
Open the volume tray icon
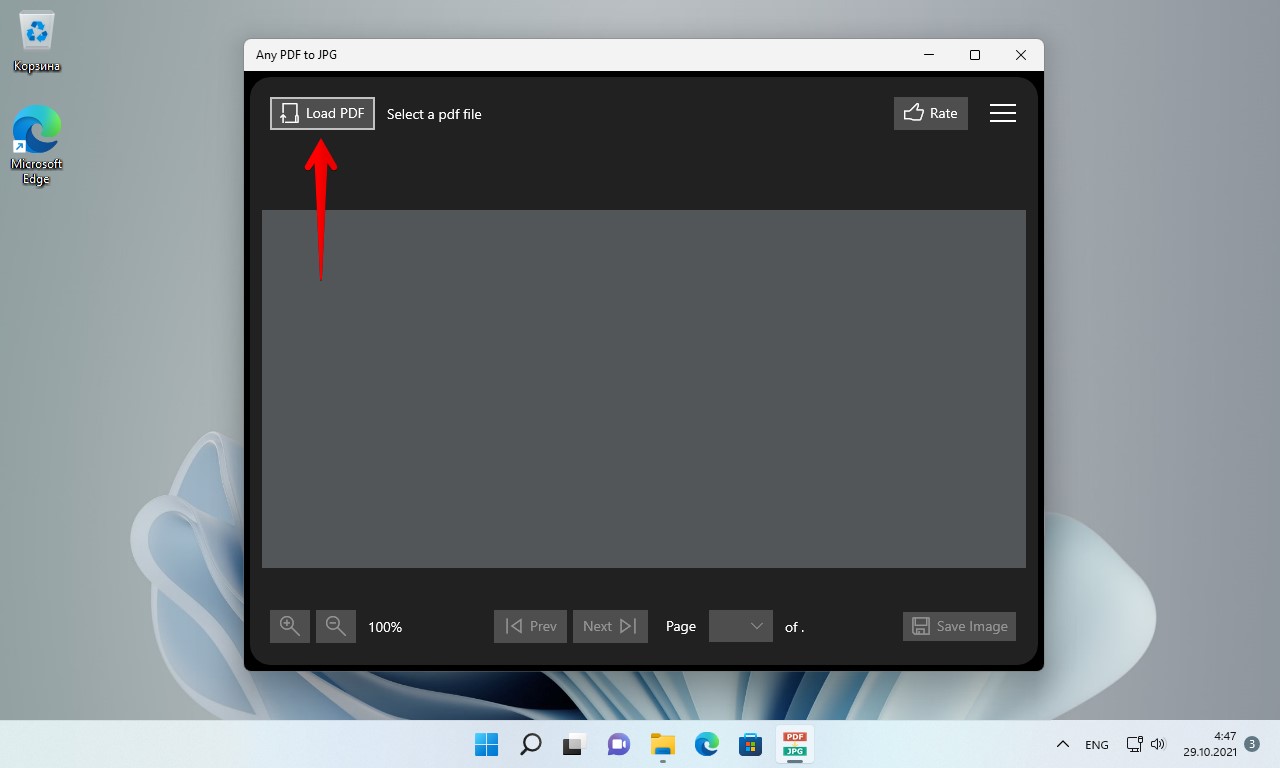point(1158,744)
